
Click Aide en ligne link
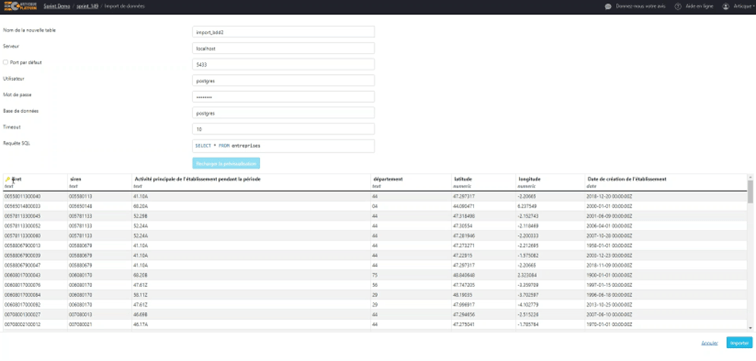pos(698,7)
